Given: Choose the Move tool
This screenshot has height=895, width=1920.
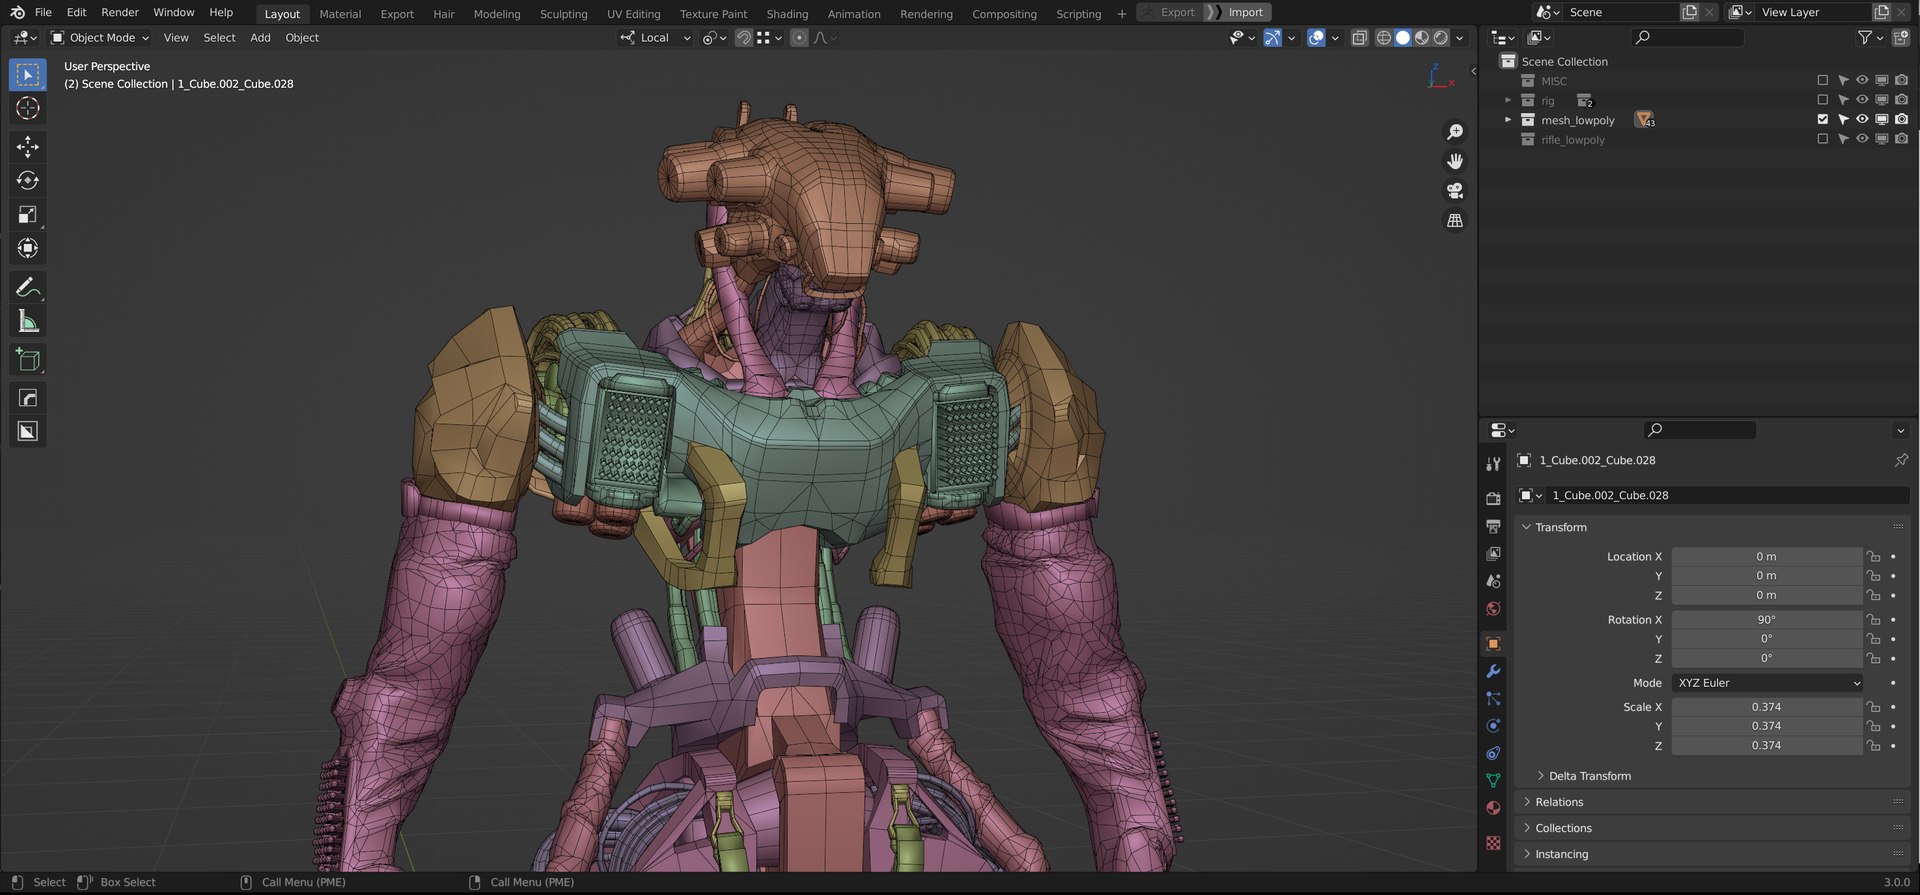Looking at the screenshot, I should click(28, 147).
